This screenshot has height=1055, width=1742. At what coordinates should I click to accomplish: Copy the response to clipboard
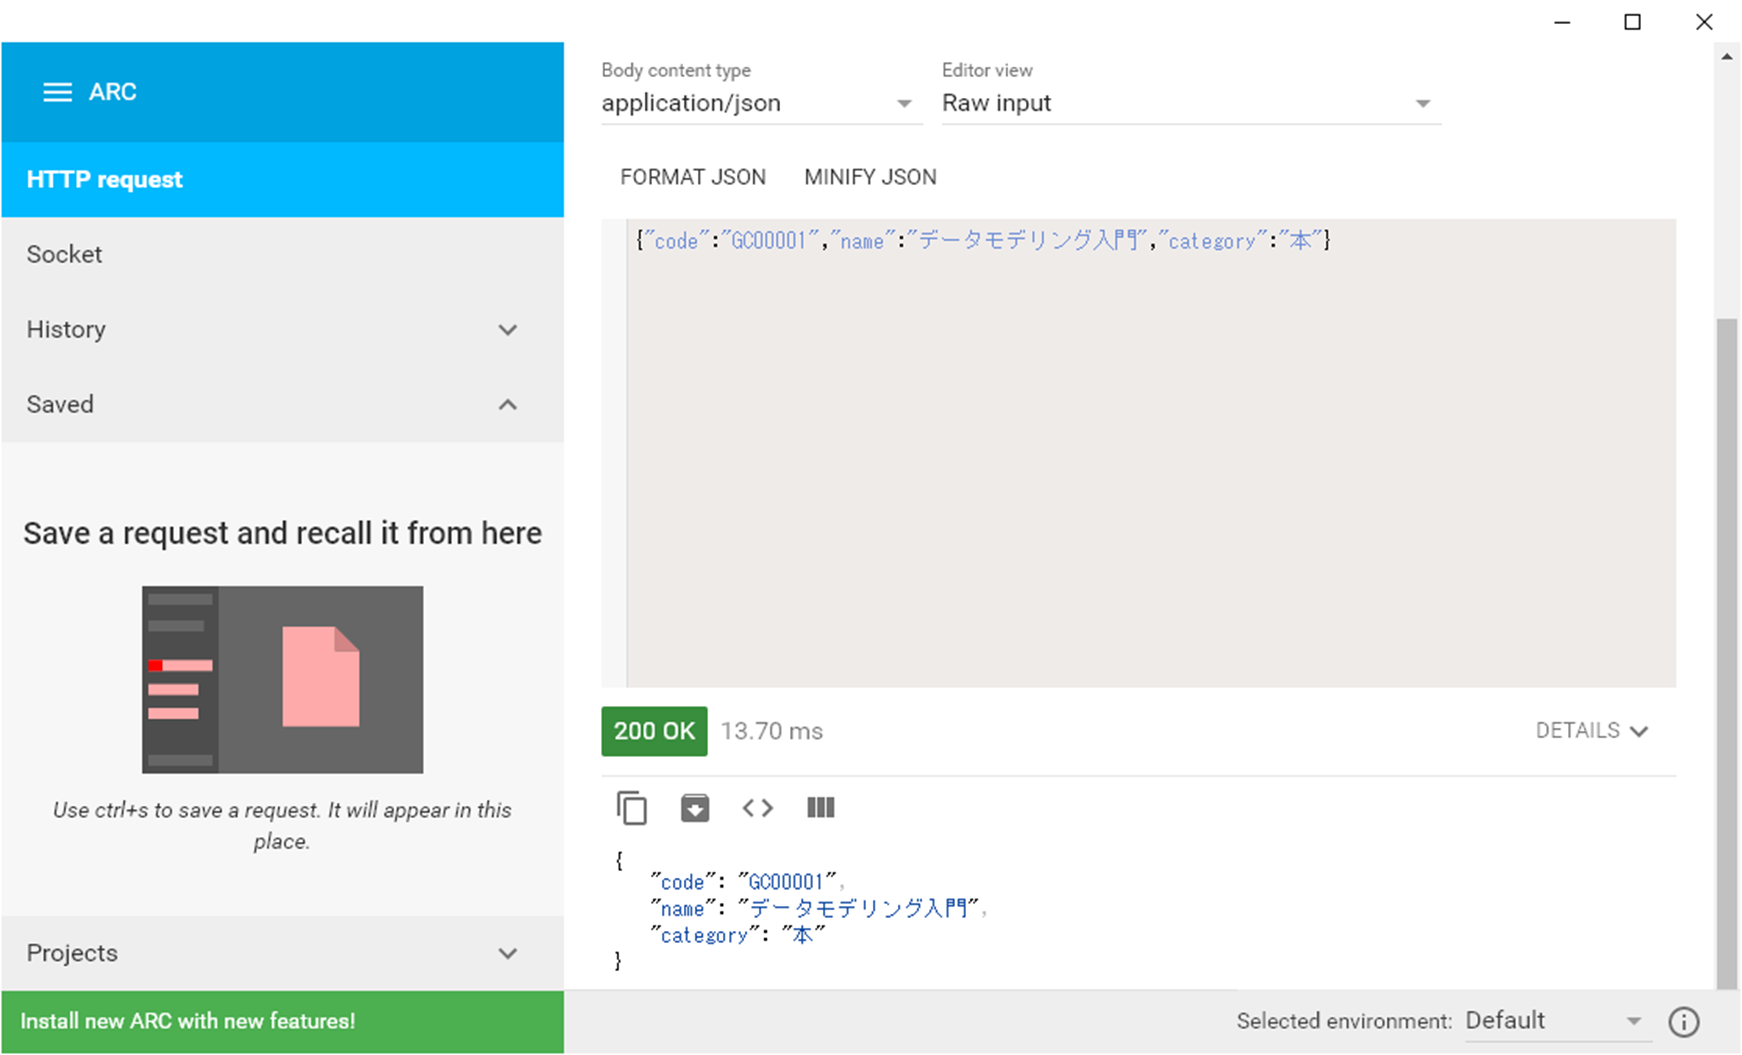coord(630,807)
